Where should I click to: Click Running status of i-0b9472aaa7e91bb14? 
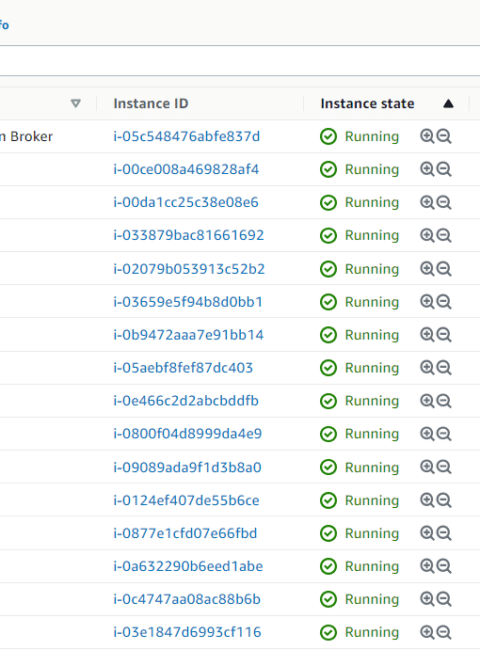tap(372, 335)
